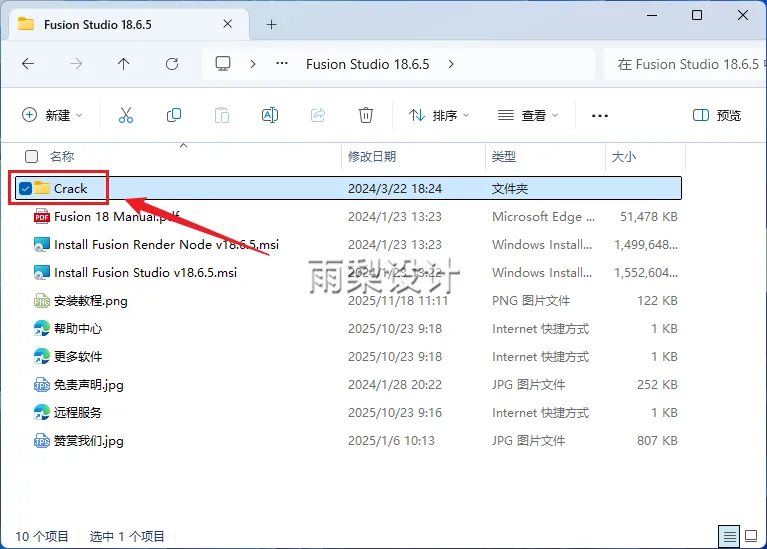Click the Cut scissors icon
This screenshot has width=767, height=549.
126,115
